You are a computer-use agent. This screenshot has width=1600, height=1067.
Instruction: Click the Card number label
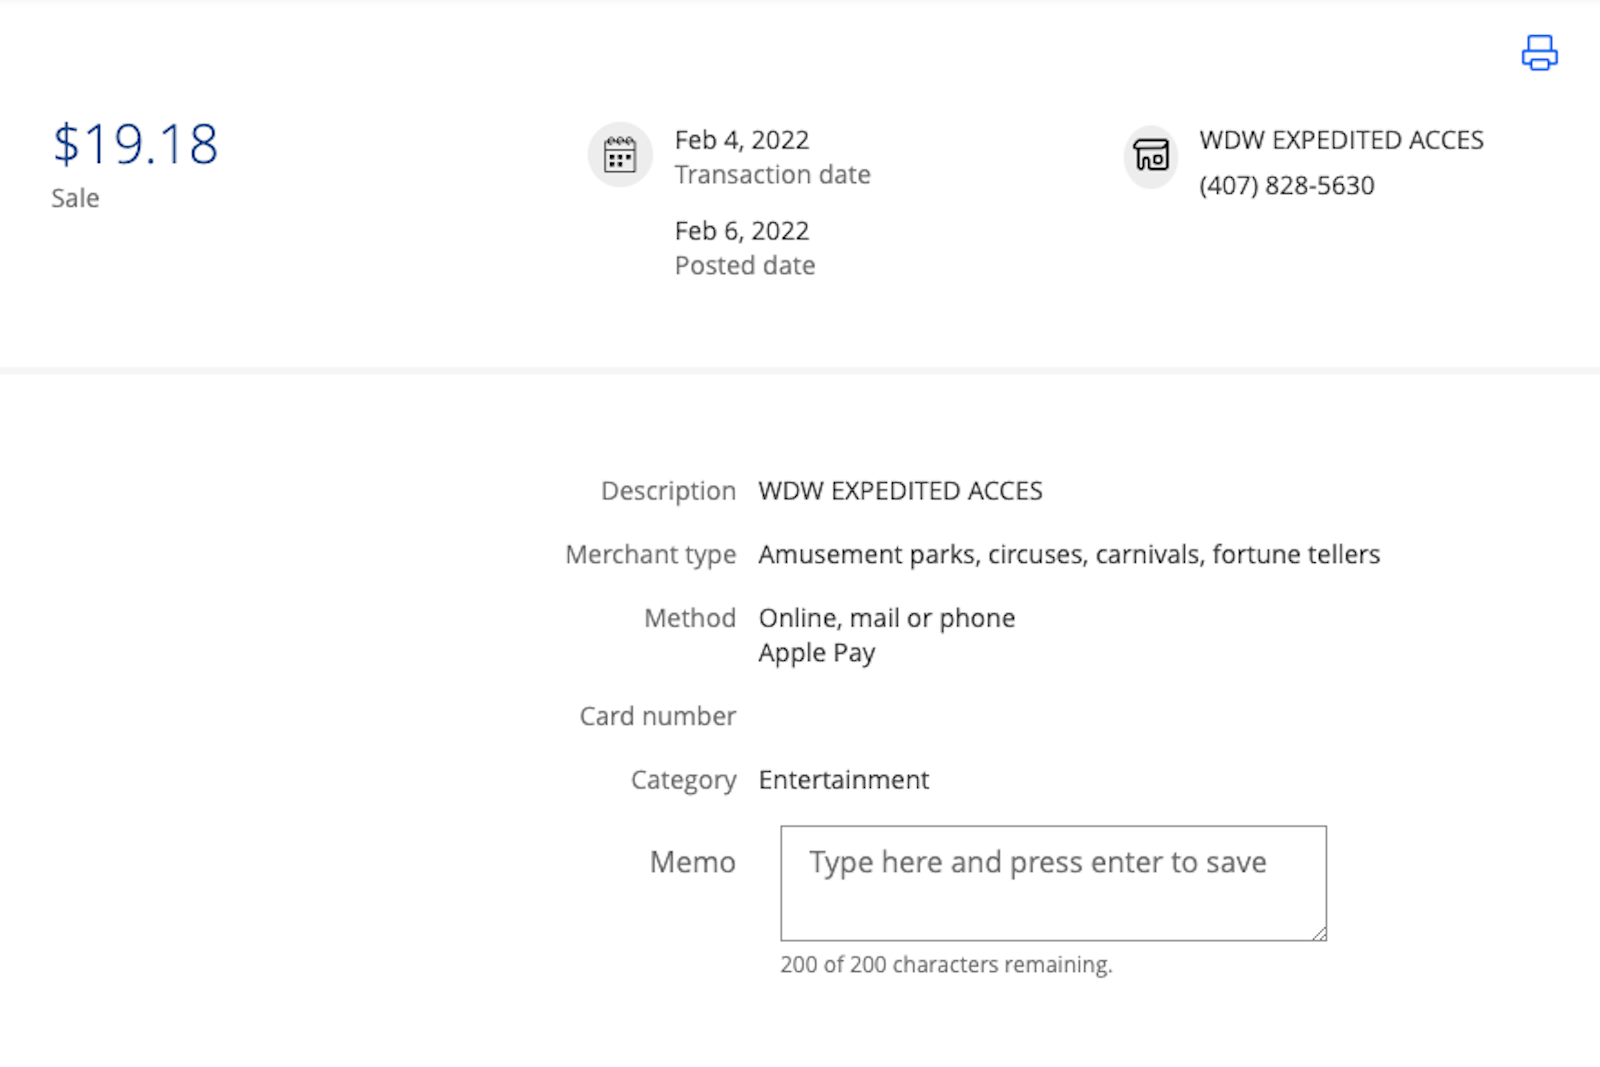pos(657,716)
